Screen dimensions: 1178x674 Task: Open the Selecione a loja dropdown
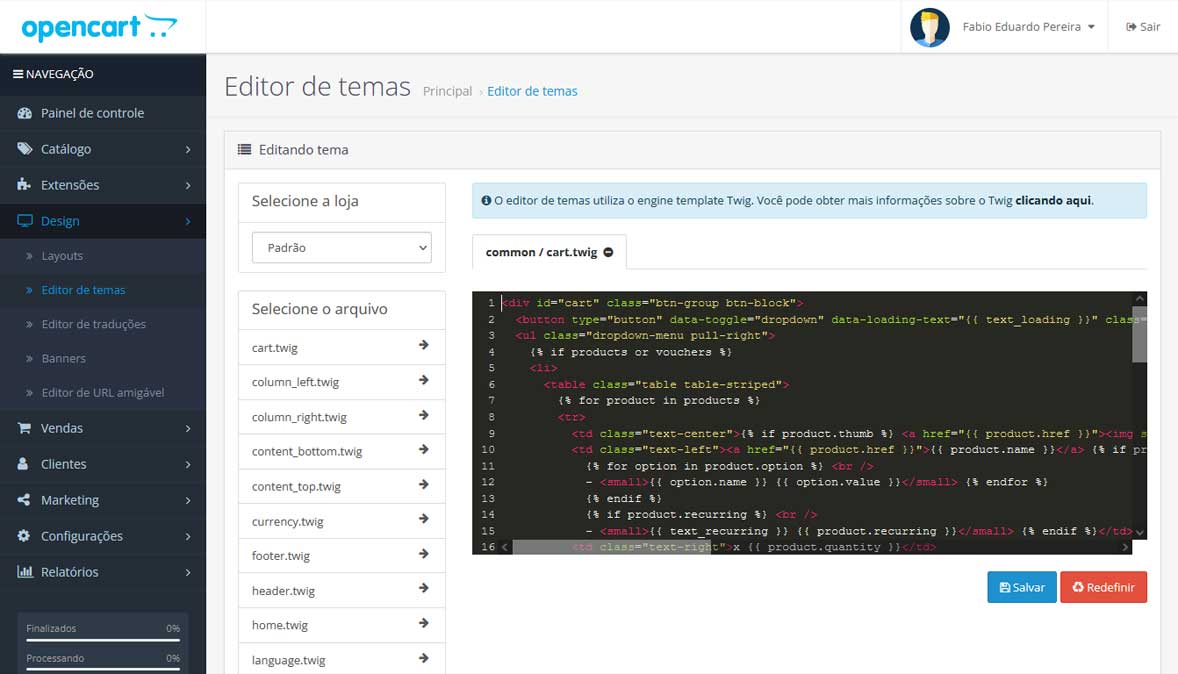341,247
